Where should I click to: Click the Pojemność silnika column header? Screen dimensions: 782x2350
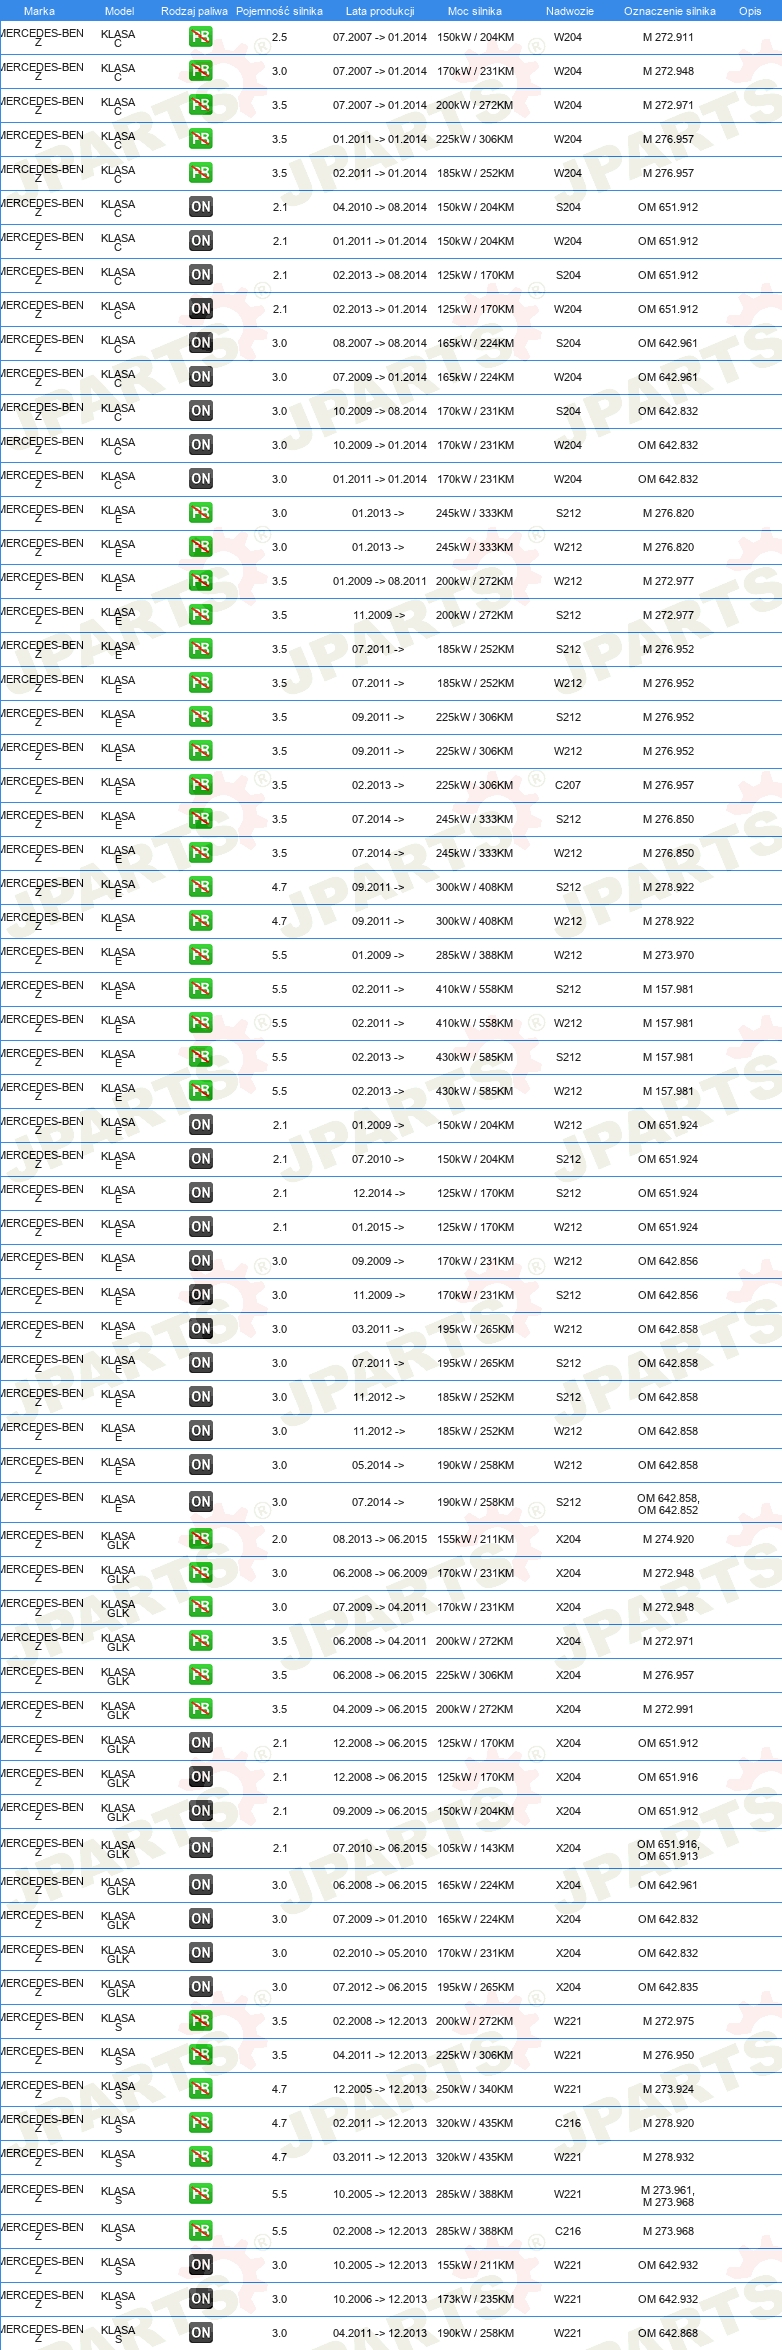(279, 11)
